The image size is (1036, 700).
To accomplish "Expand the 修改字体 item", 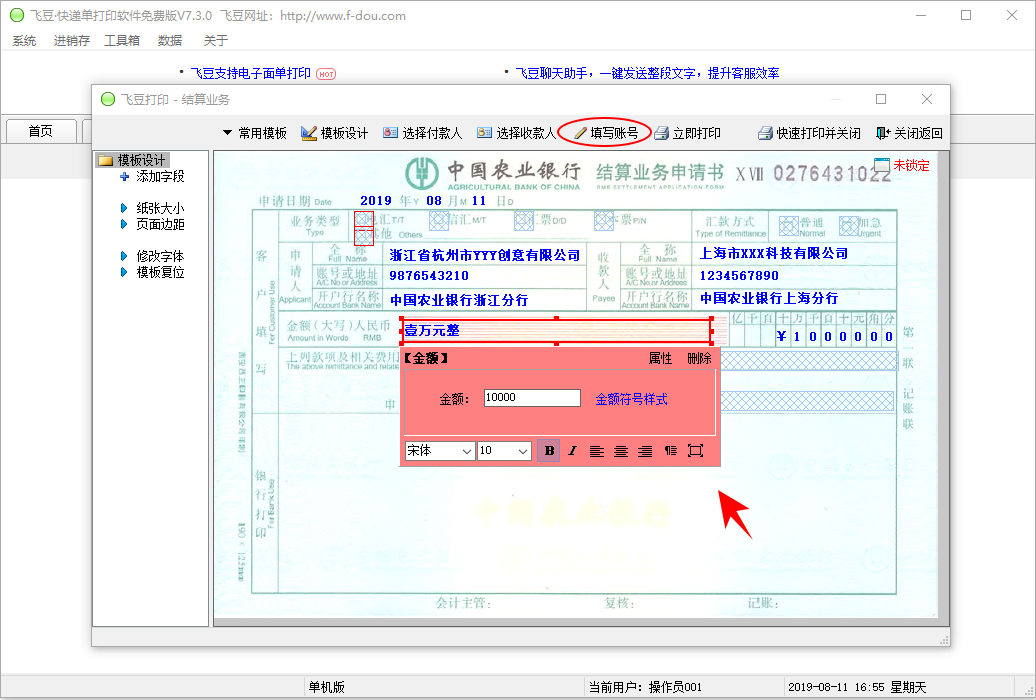I will (x=152, y=256).
